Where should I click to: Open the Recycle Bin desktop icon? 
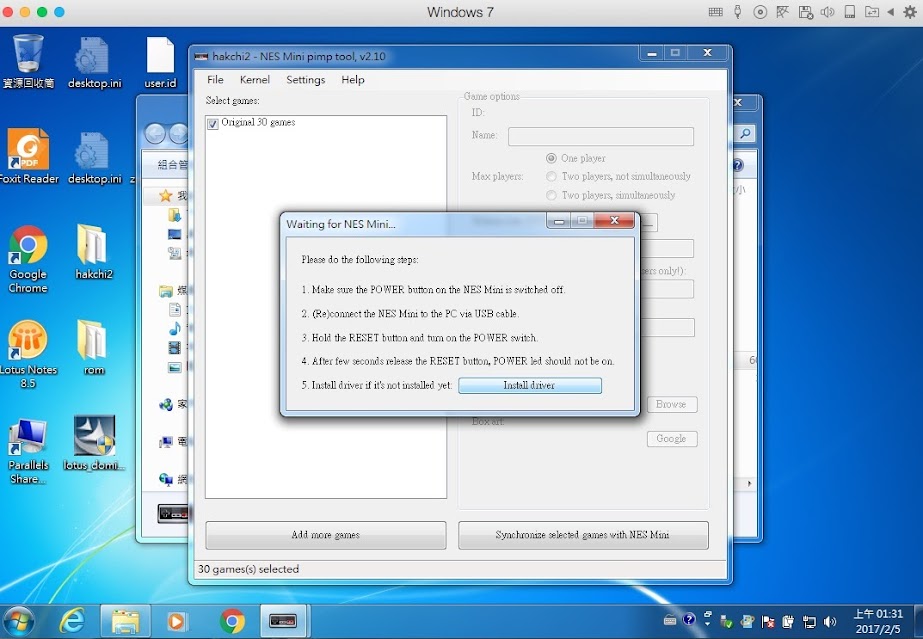point(28,61)
